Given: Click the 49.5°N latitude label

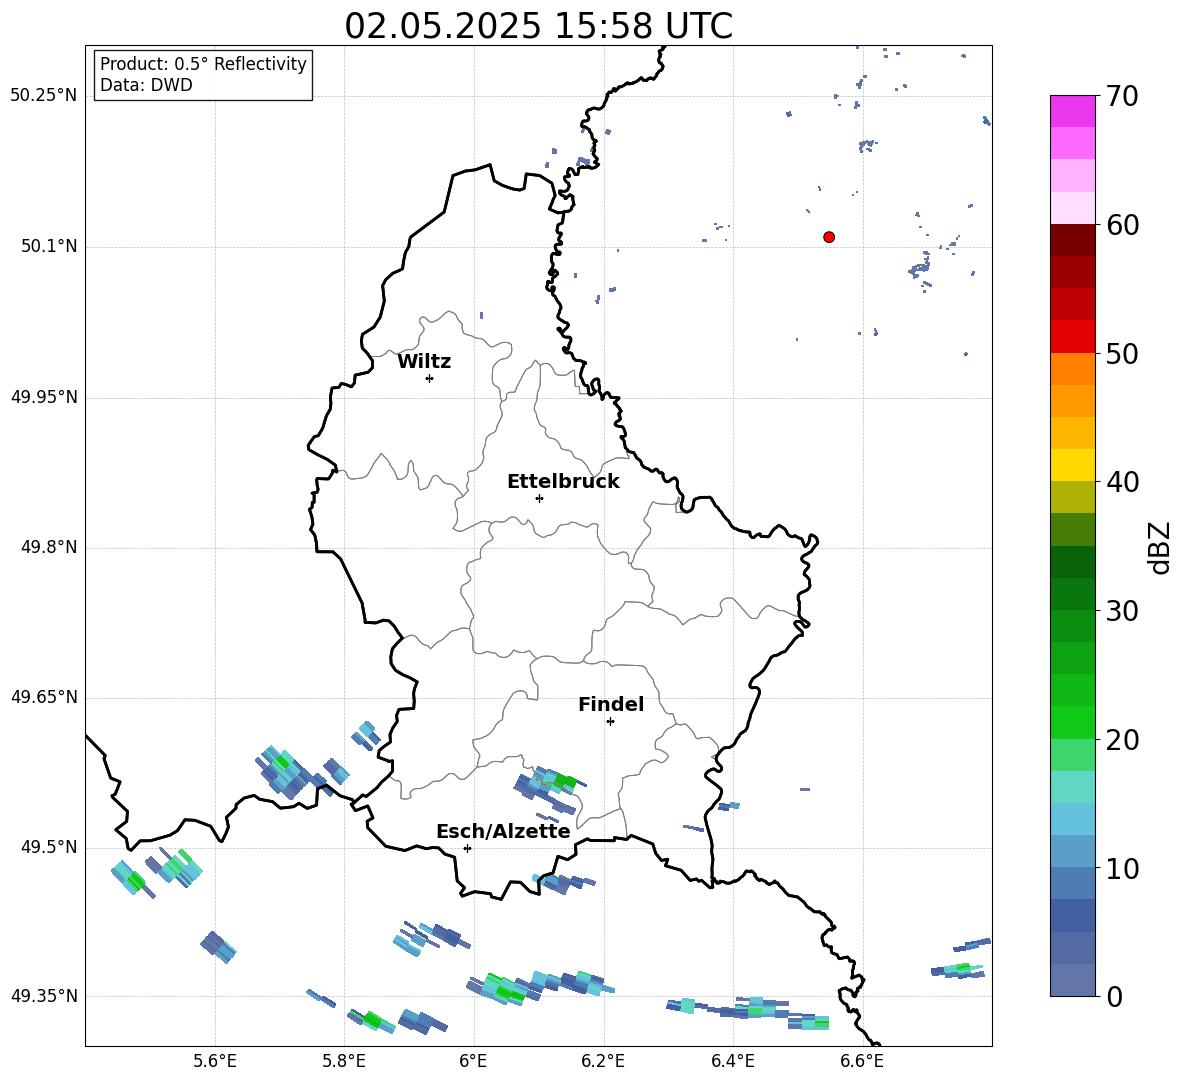Looking at the screenshot, I should 49,848.
